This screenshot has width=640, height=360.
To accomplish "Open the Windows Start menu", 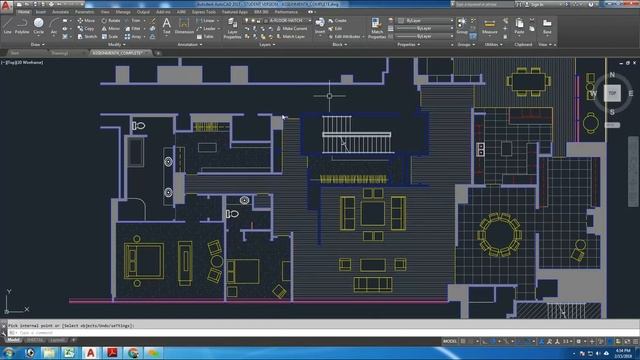I will (x=9, y=353).
